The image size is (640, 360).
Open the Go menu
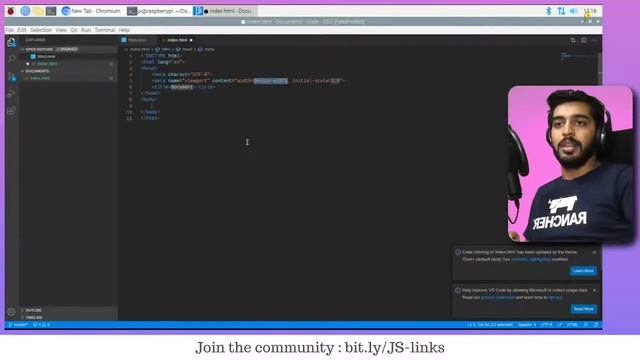coord(74,30)
